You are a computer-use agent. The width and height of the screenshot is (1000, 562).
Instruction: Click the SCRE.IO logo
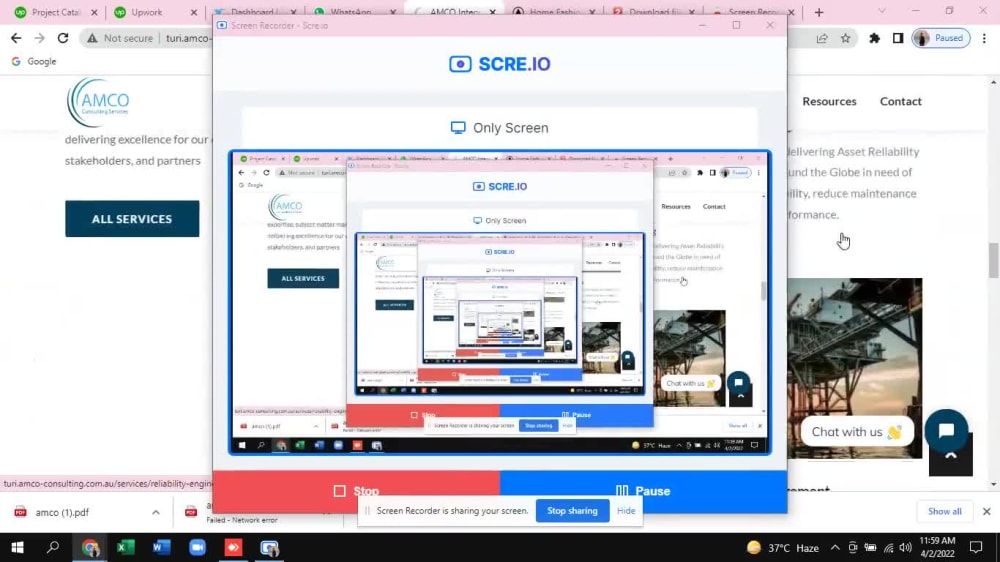(499, 64)
